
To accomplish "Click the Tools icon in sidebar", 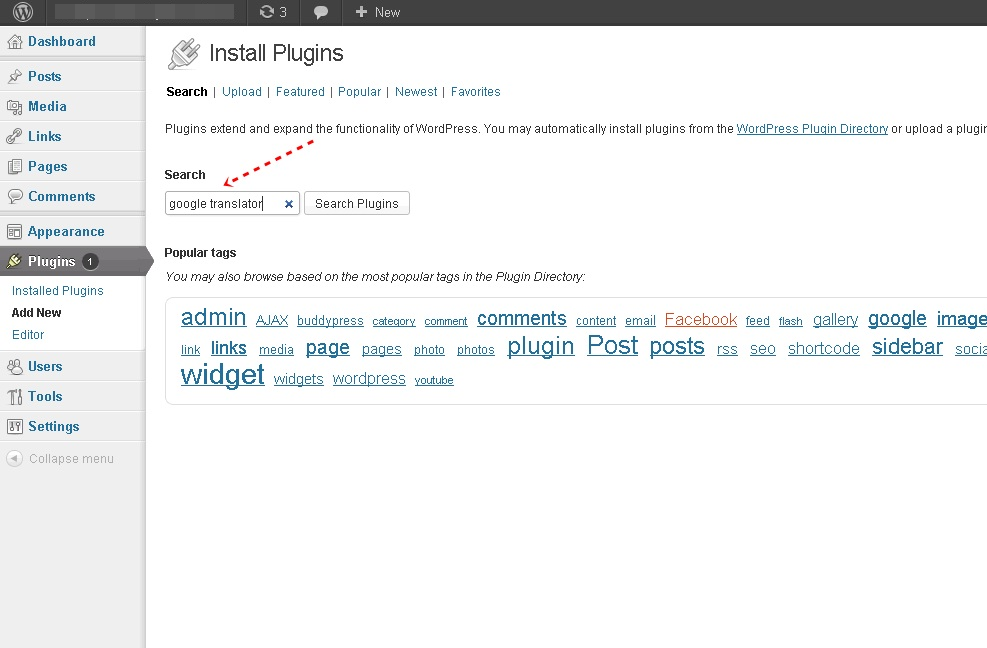I will 14,397.
